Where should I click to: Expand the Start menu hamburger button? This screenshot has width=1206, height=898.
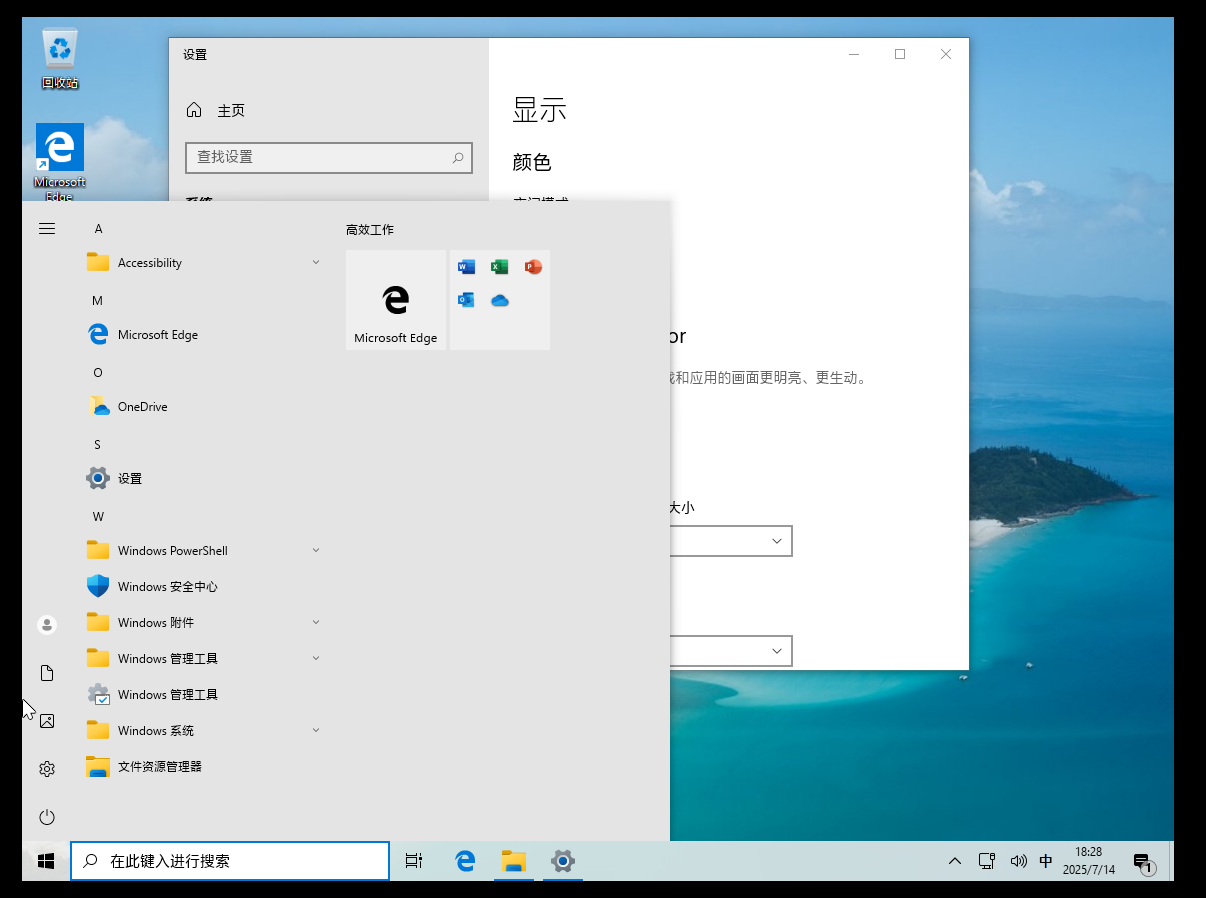pyautogui.click(x=47, y=229)
